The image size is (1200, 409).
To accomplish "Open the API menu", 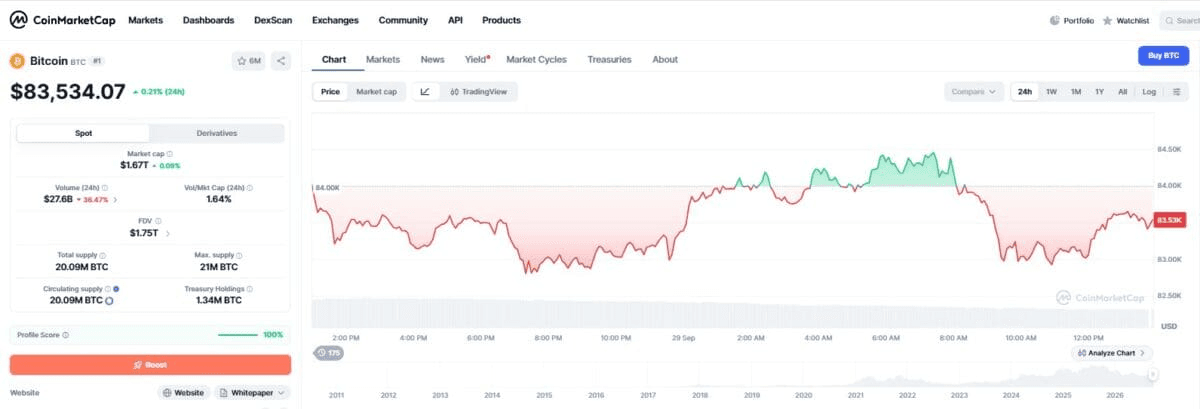I will 455,20.
